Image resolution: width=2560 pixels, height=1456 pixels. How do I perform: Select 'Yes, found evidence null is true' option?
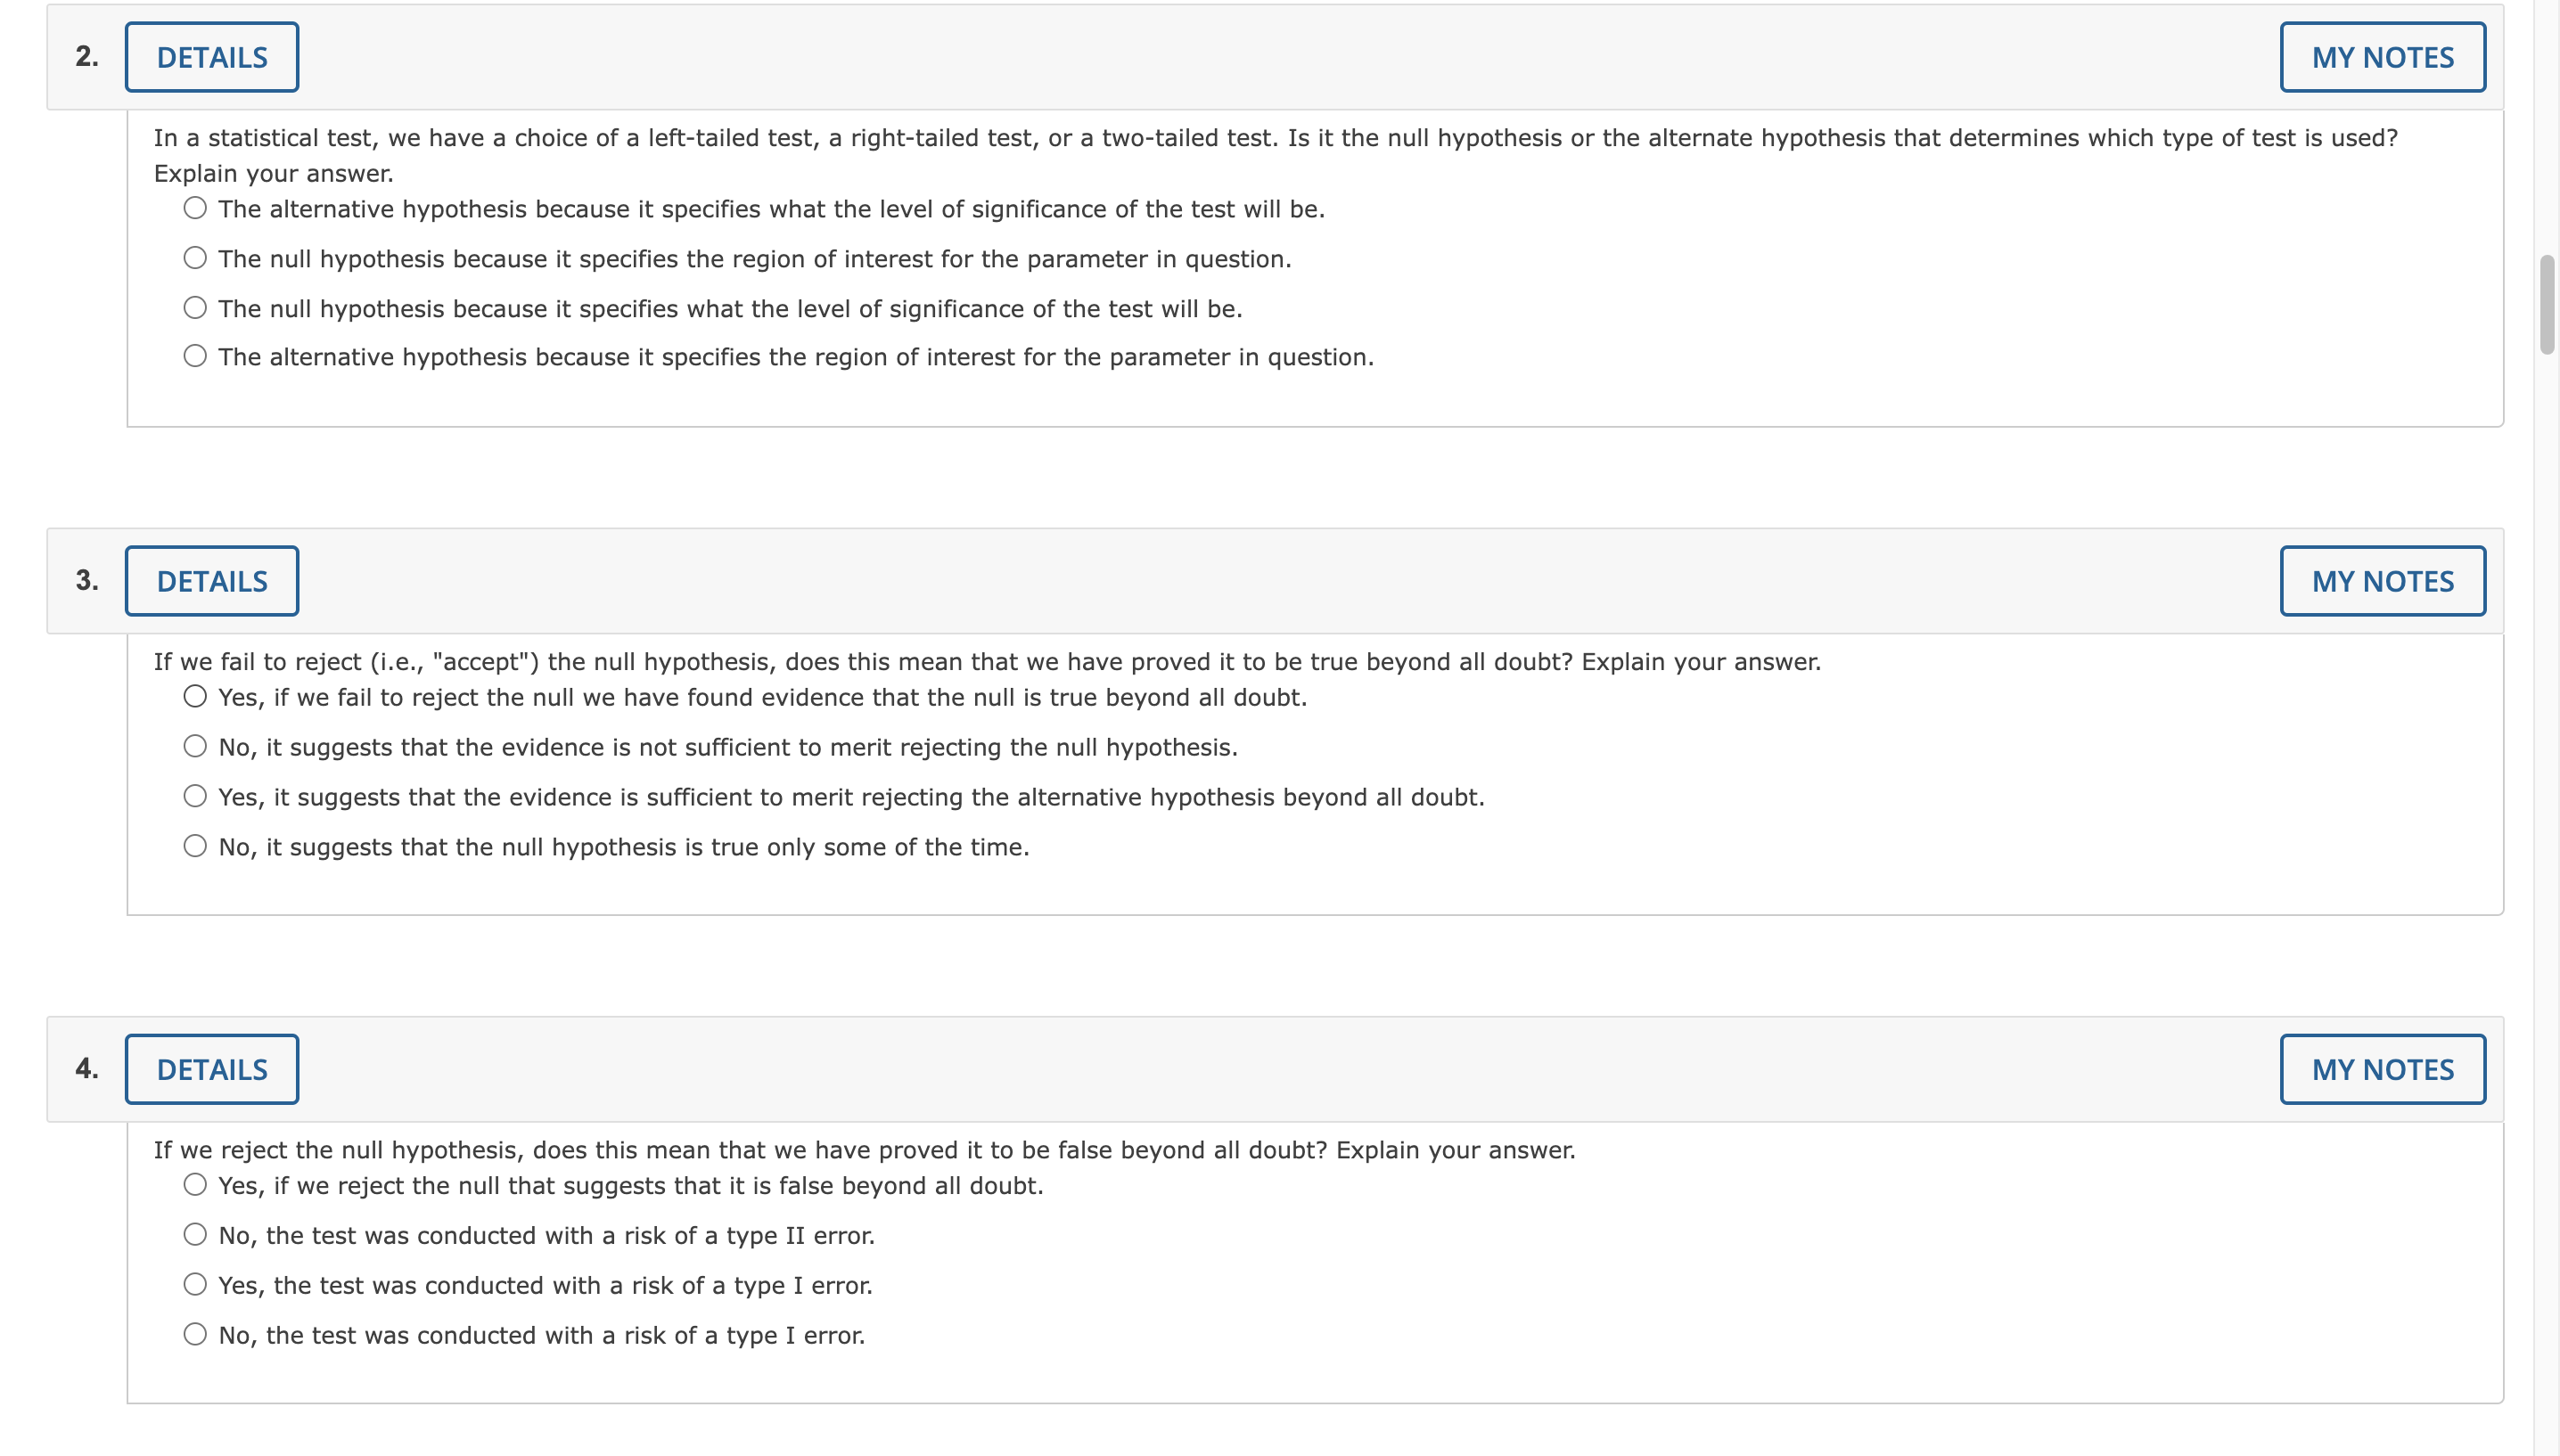(195, 696)
